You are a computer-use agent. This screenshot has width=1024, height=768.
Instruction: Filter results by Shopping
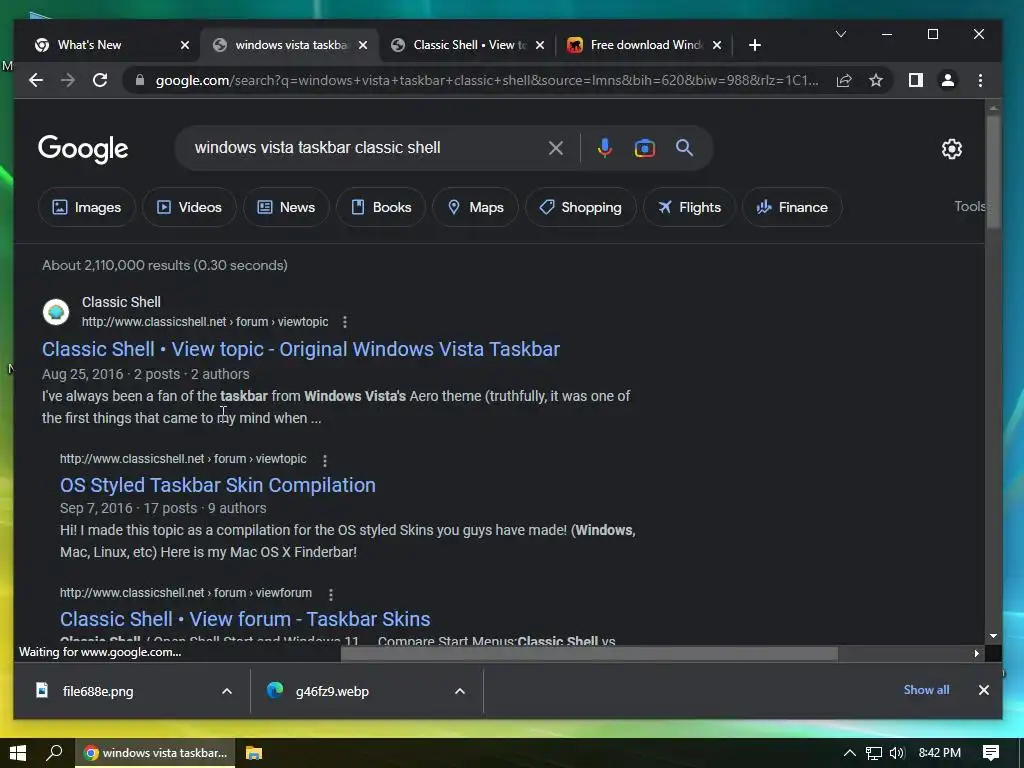pos(581,207)
